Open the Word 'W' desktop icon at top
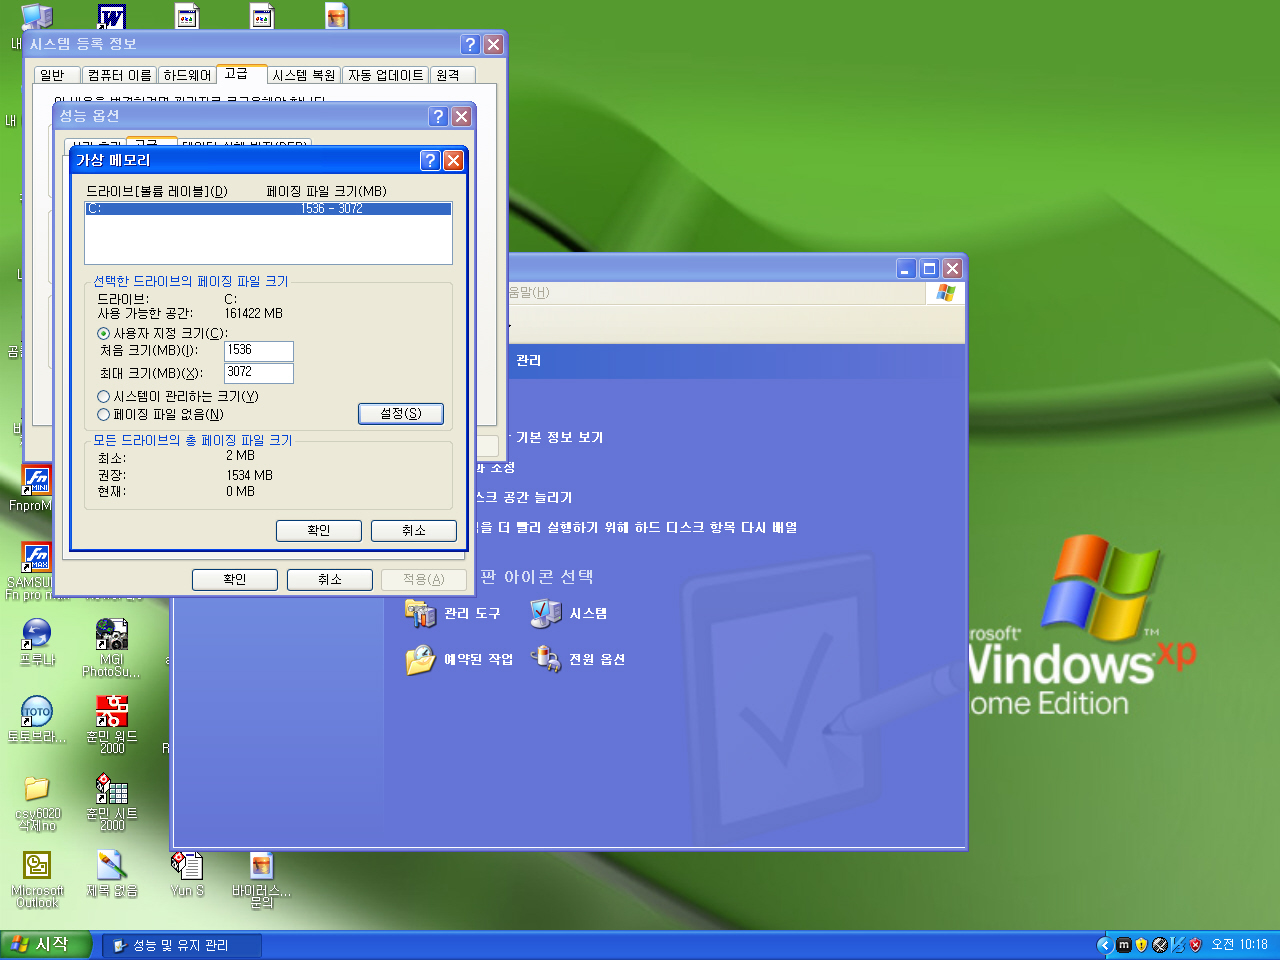Screen dimensions: 1280x960 click(111, 16)
